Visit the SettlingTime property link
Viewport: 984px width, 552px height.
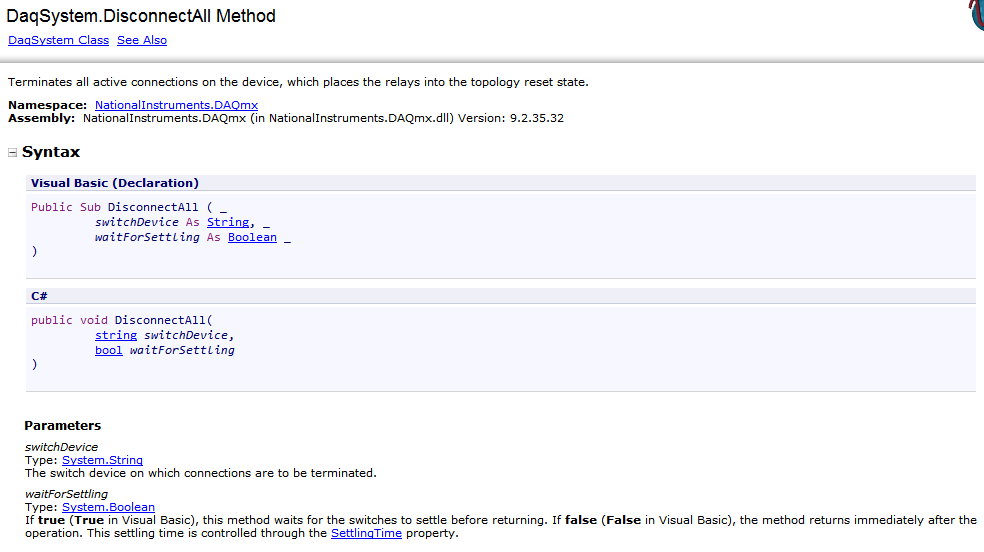pyautogui.click(x=366, y=533)
